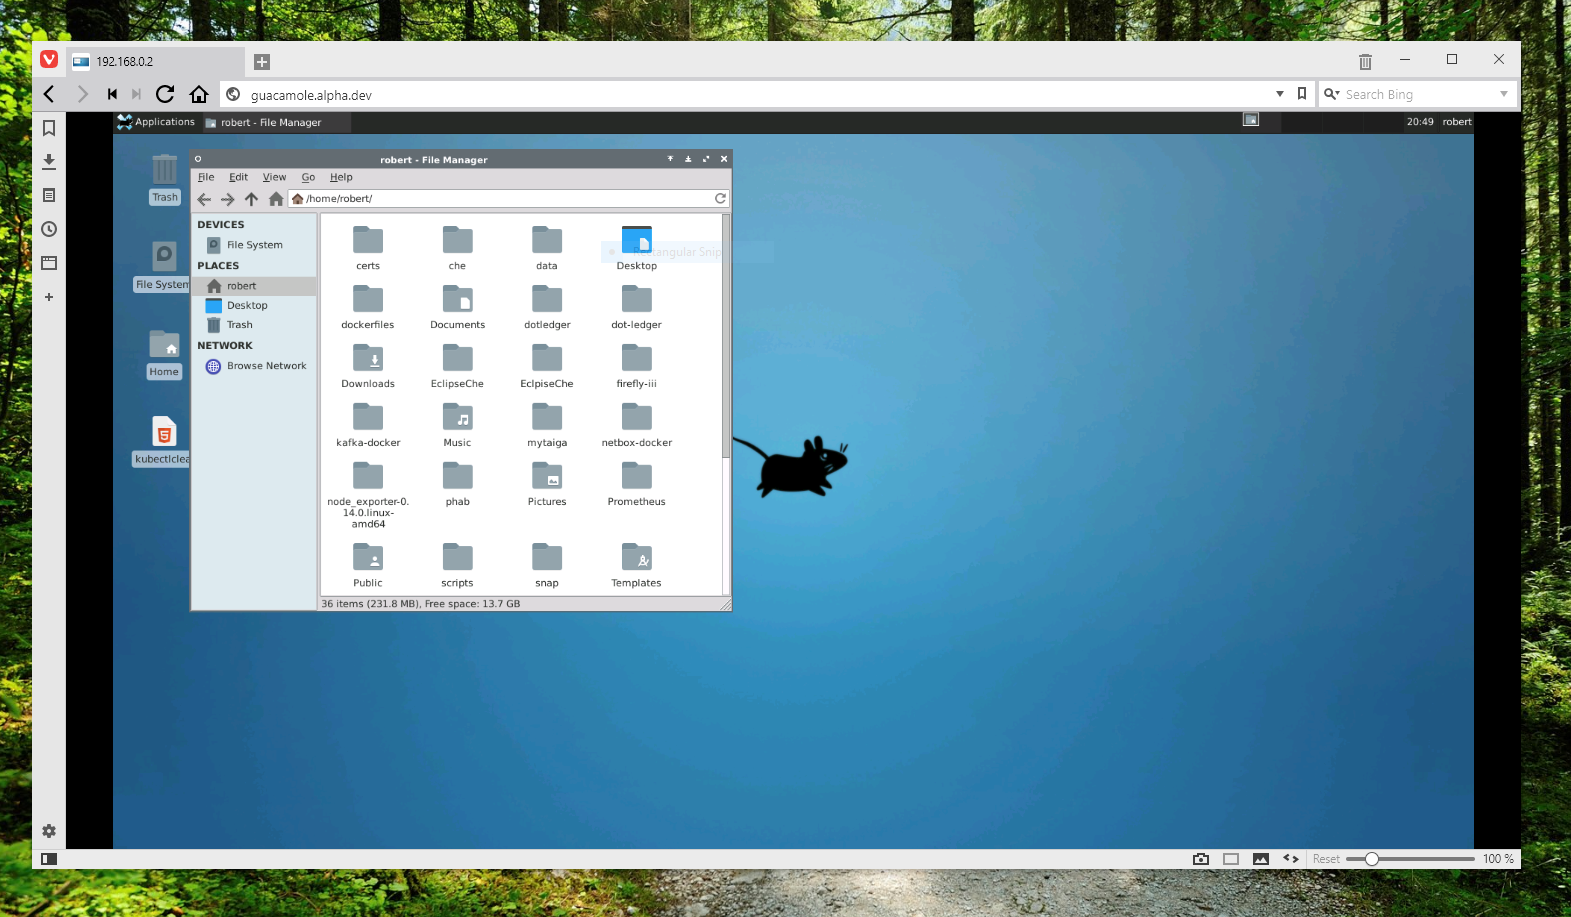Open the certs folder
This screenshot has height=917, width=1571.
pos(368,247)
